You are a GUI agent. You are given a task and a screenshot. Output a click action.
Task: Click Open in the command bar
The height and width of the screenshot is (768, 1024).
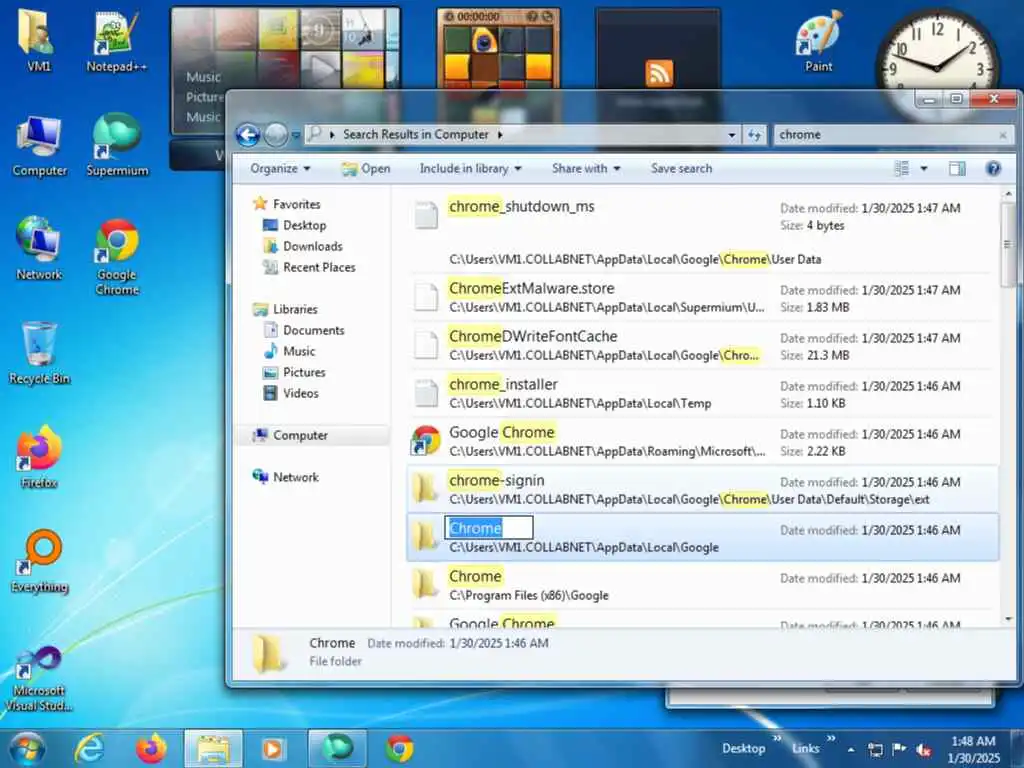click(366, 168)
